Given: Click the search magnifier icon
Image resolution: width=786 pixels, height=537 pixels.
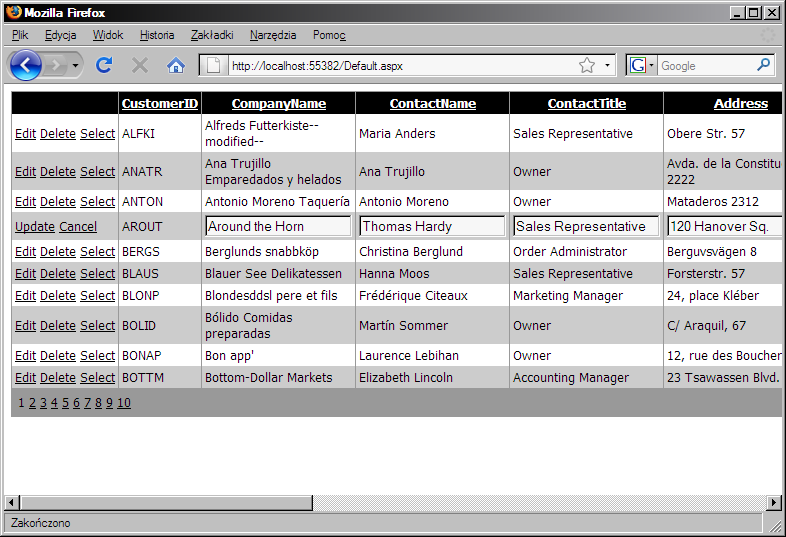Looking at the screenshot, I should pos(763,65).
